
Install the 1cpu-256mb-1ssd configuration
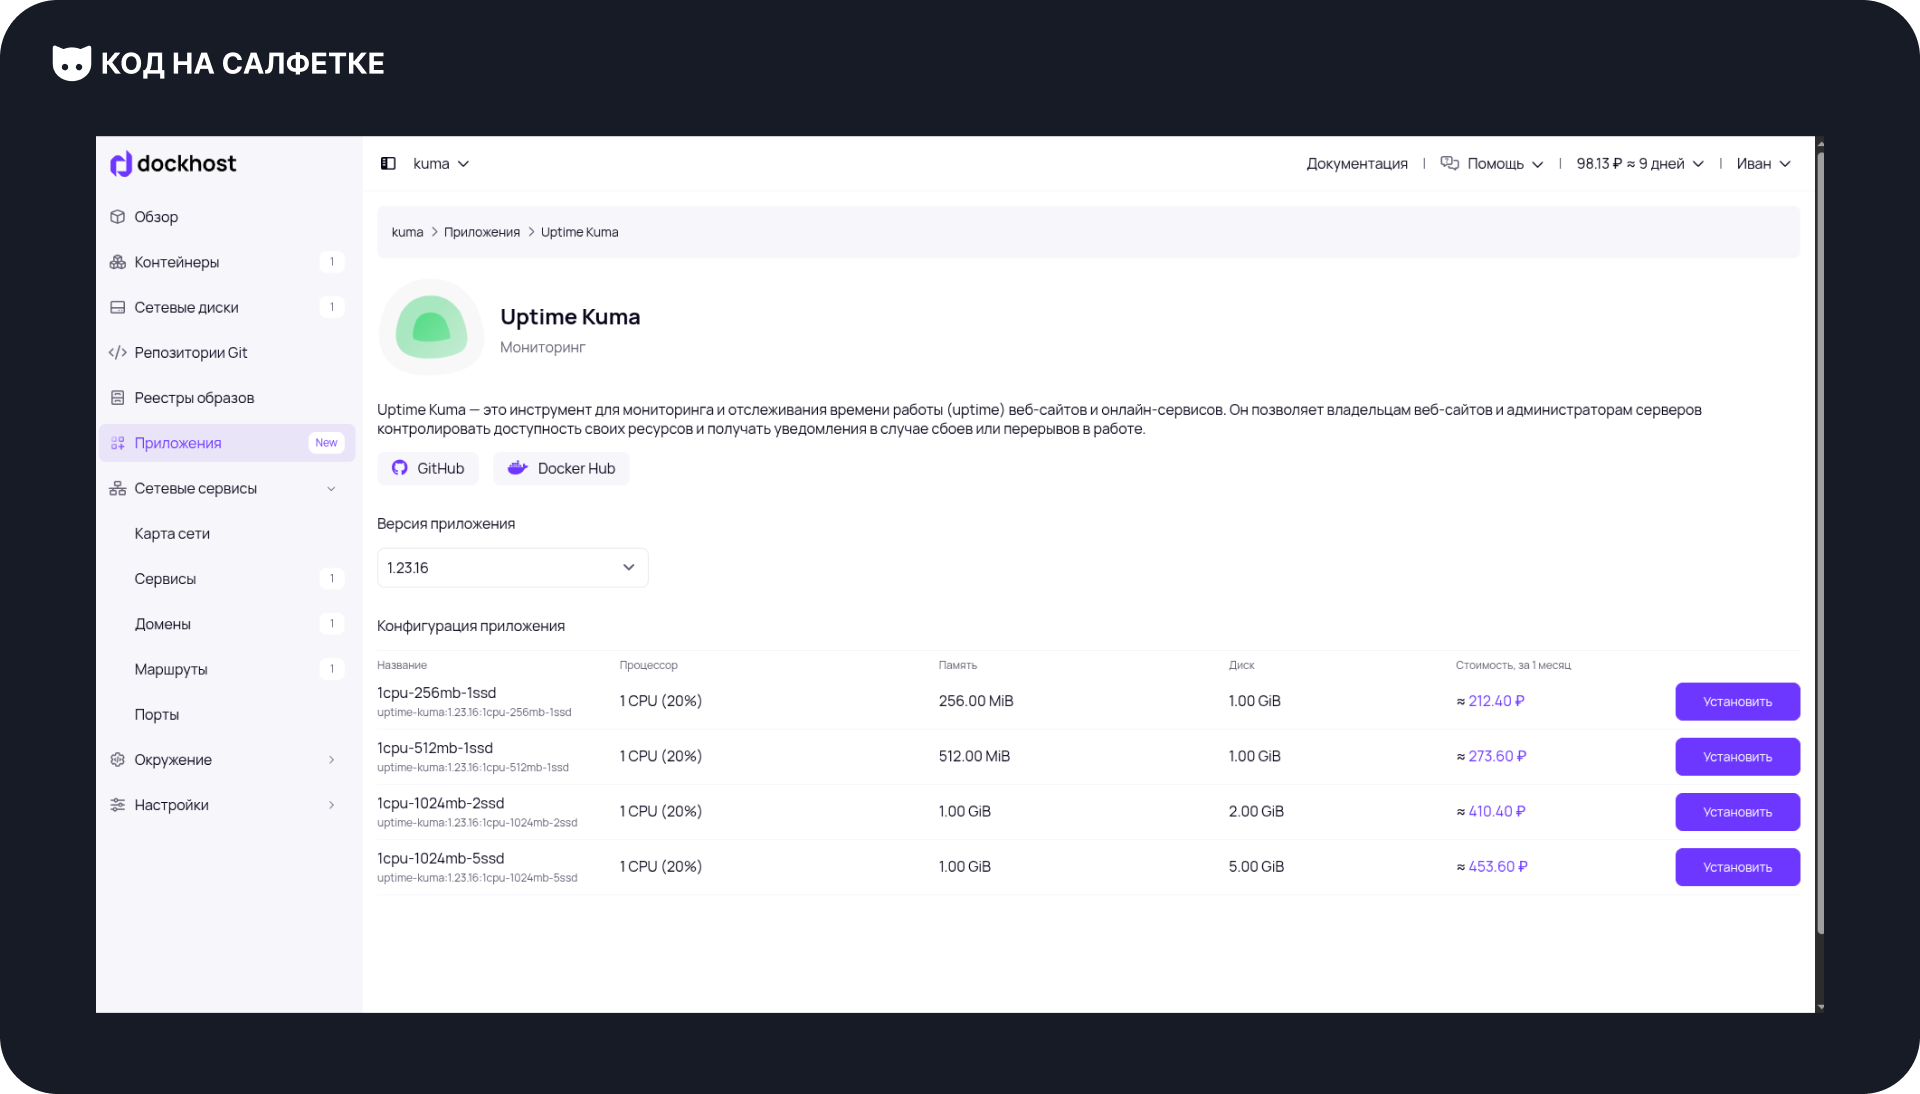1737,702
